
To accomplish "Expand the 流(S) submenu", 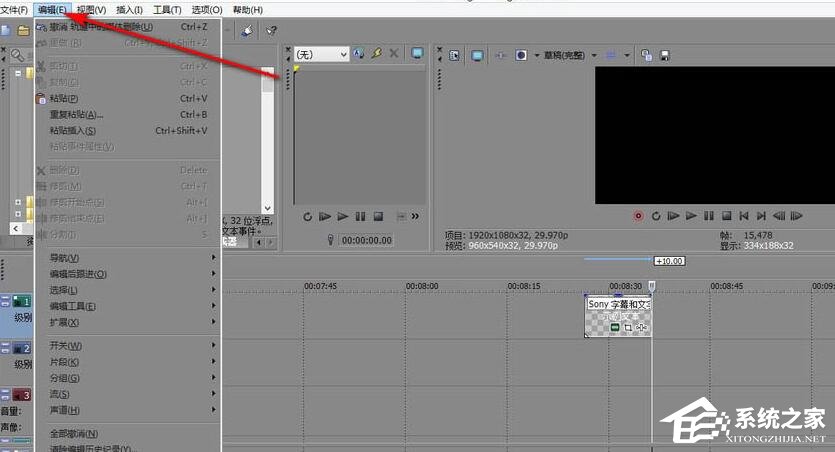I will (127, 394).
